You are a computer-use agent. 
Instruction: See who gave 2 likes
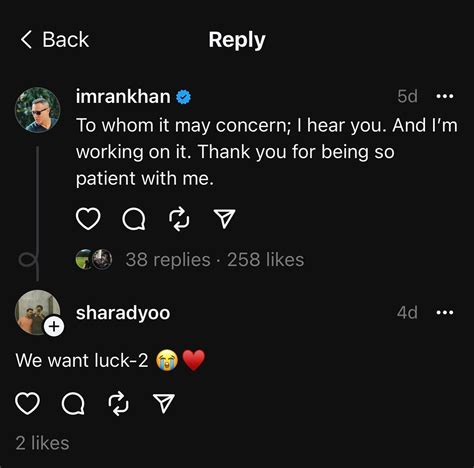click(42, 443)
